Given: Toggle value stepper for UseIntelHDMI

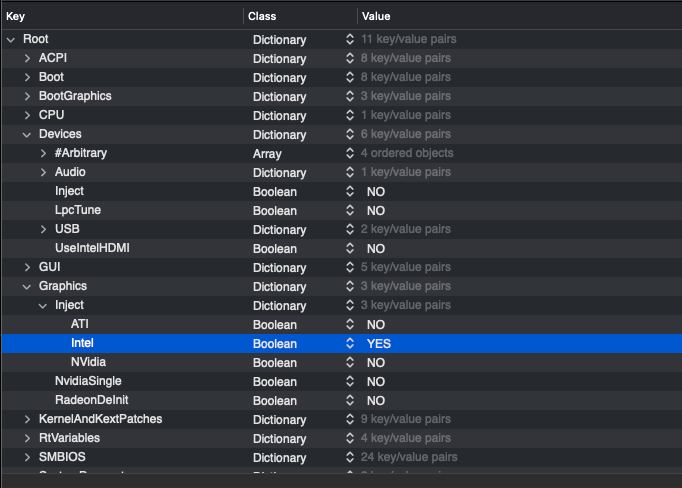Looking at the screenshot, I should pyautogui.click(x=350, y=248).
